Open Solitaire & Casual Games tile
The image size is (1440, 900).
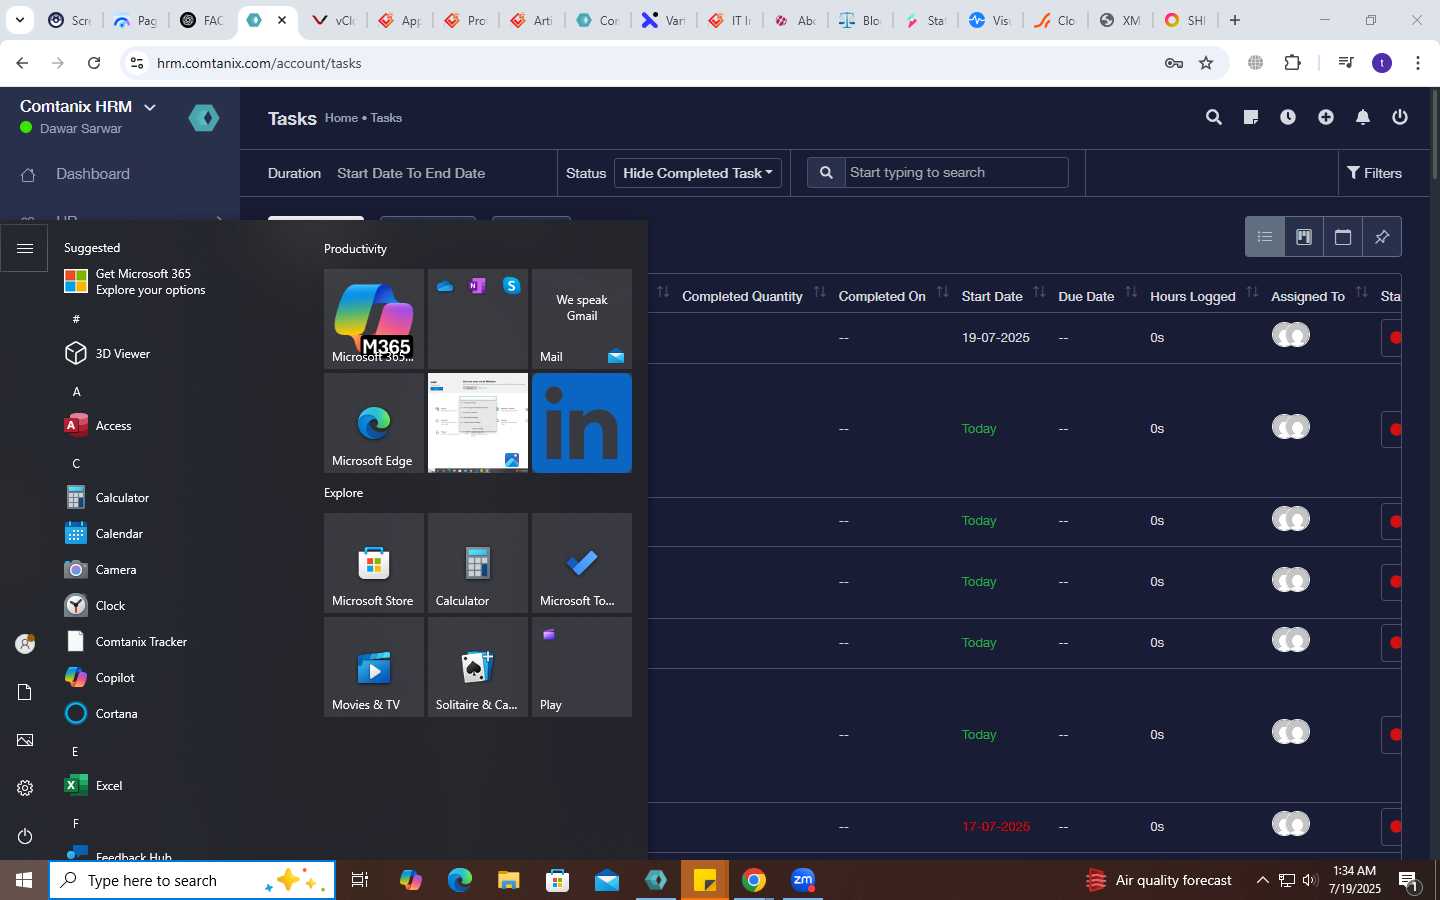point(478,667)
